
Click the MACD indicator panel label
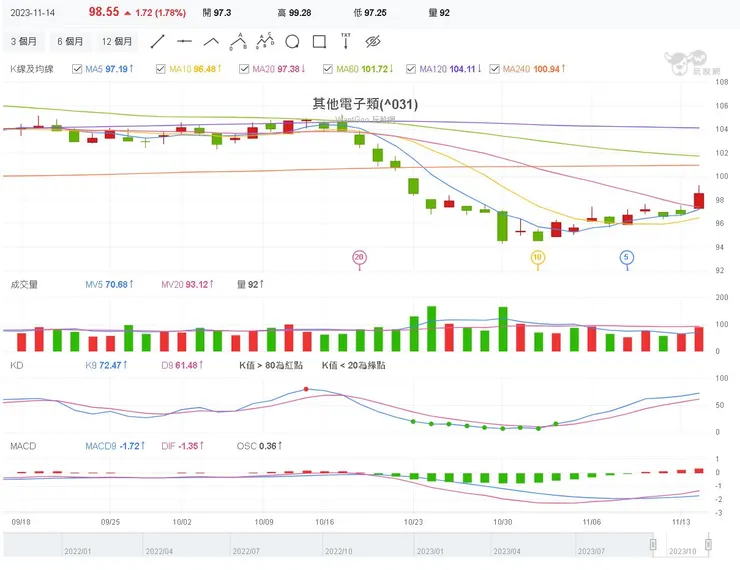[x=23, y=446]
